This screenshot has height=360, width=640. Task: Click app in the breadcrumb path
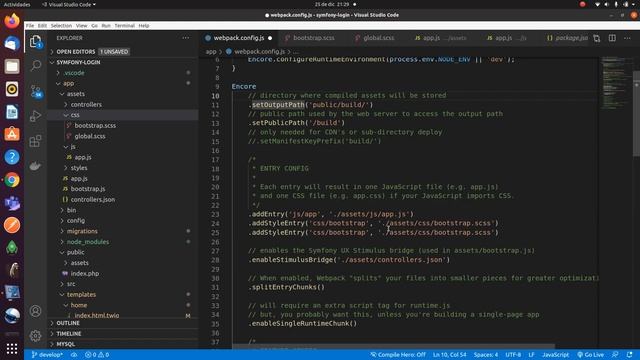point(211,52)
